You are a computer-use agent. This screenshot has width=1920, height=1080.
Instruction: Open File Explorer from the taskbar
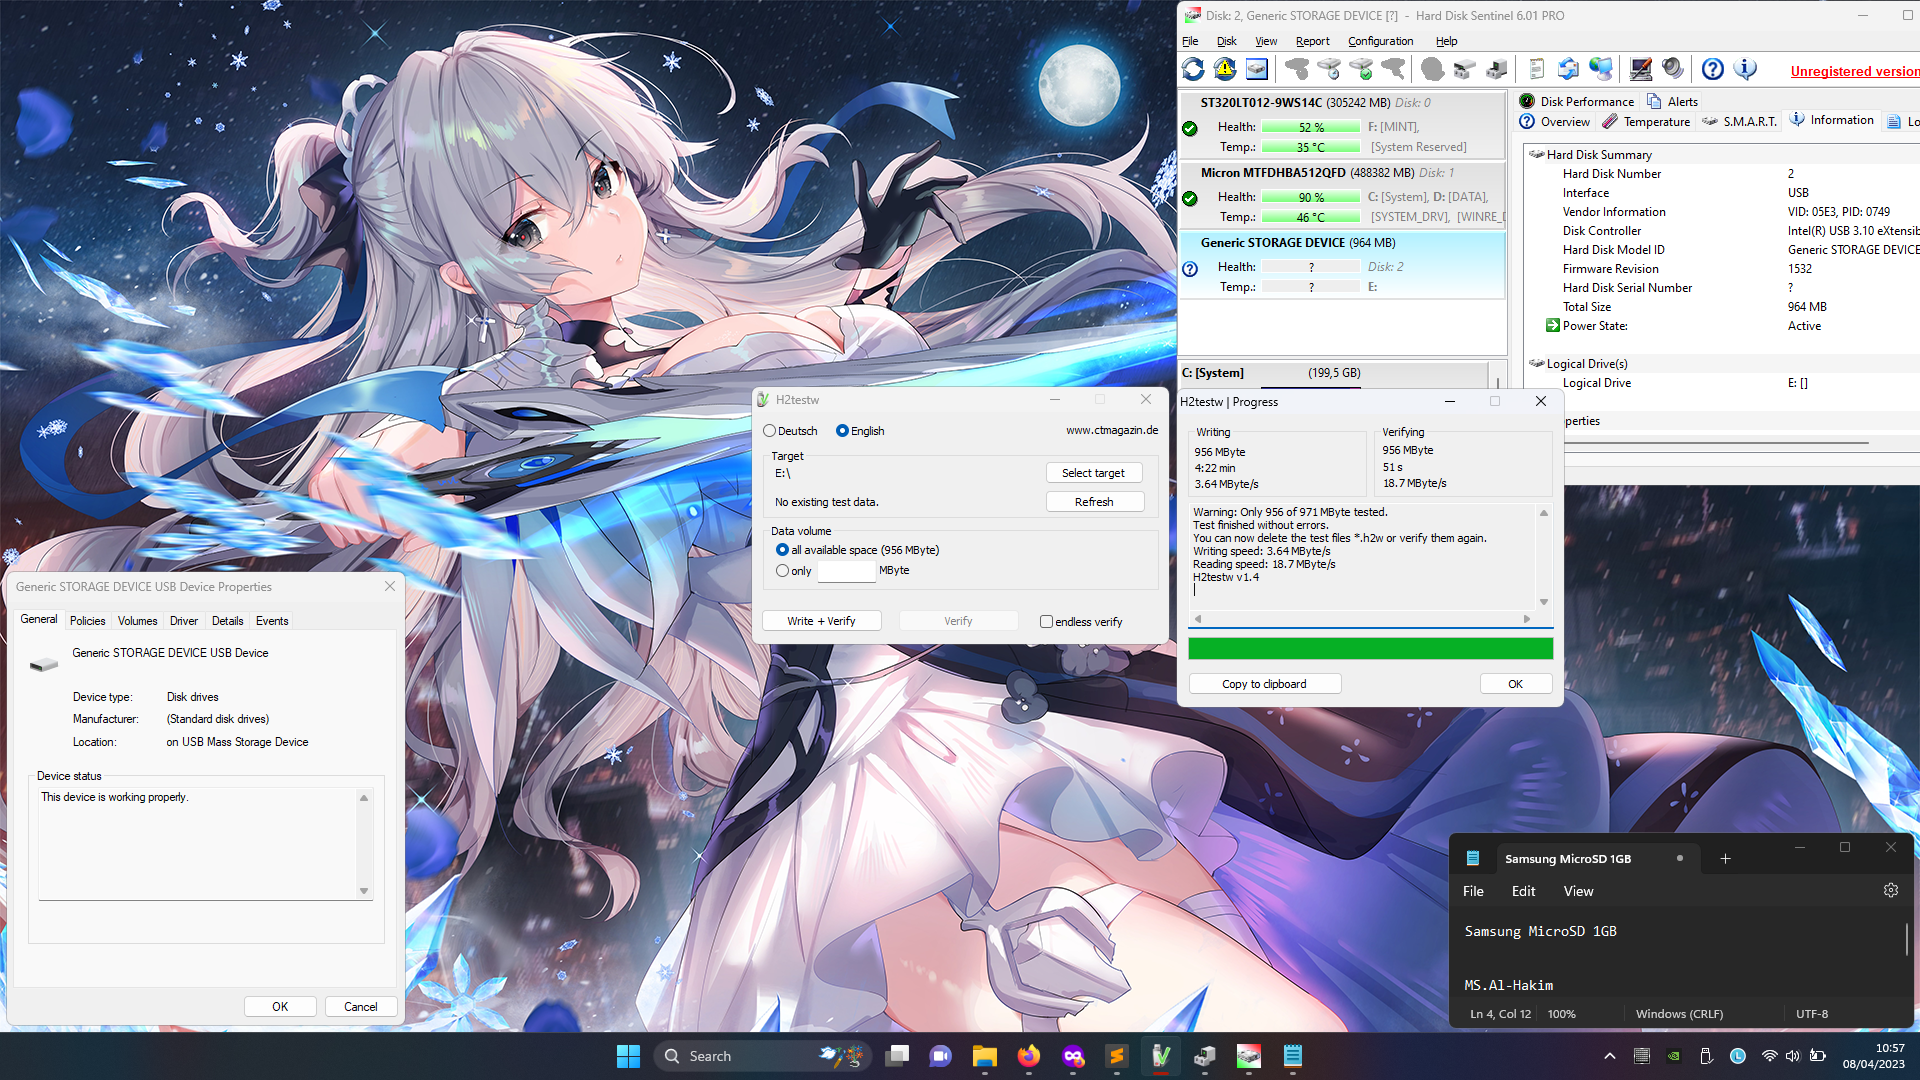984,1056
